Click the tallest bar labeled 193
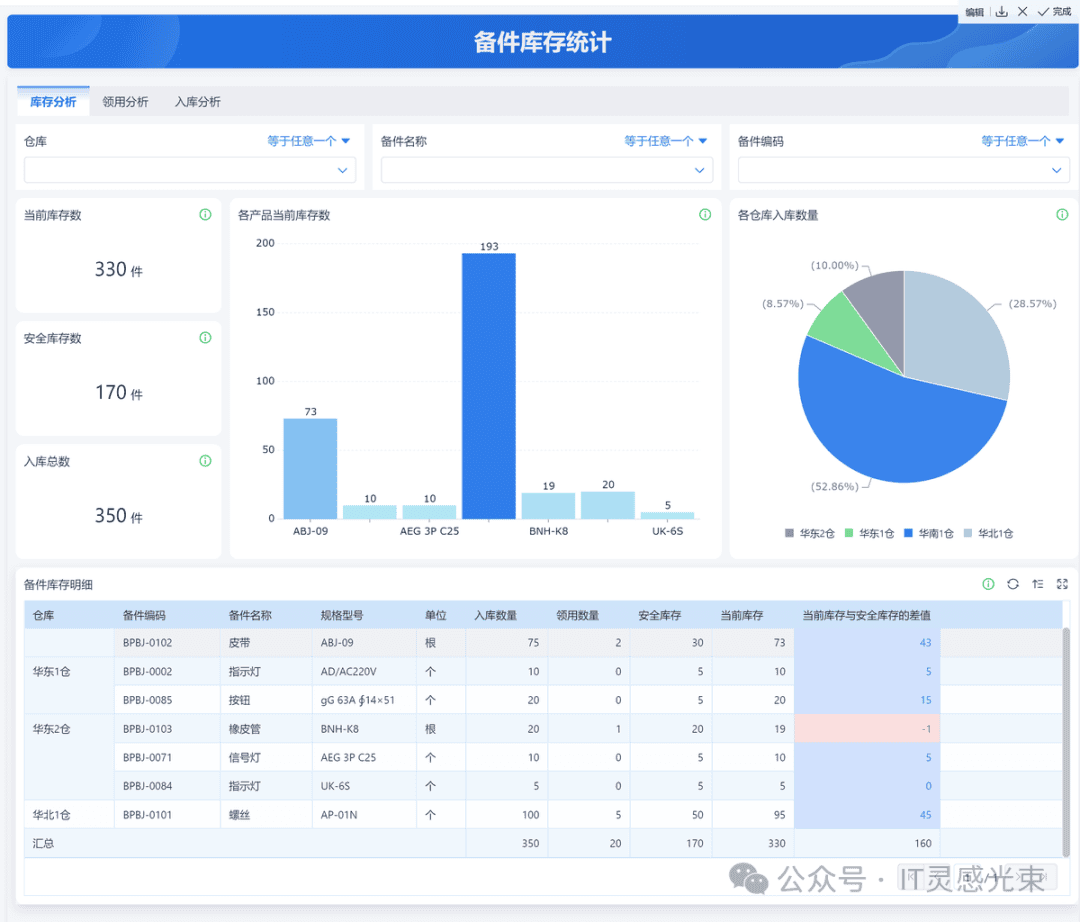The image size is (1080, 922). 489,386
